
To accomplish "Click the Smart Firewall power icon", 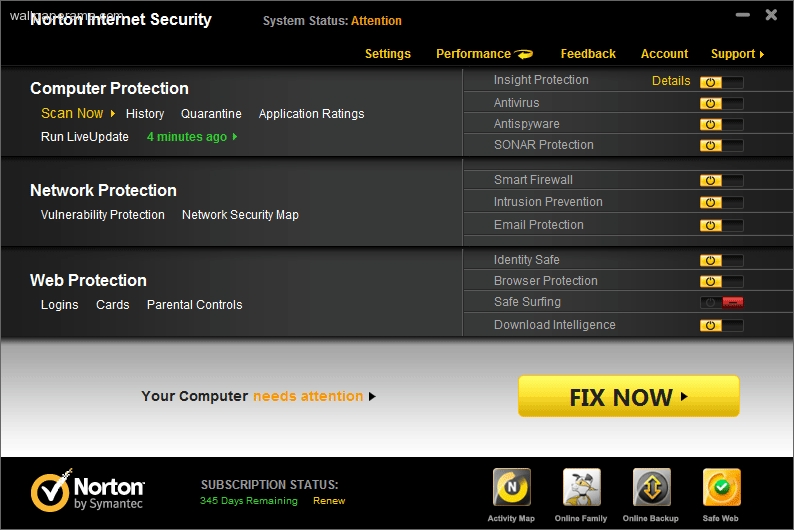I will [x=710, y=180].
